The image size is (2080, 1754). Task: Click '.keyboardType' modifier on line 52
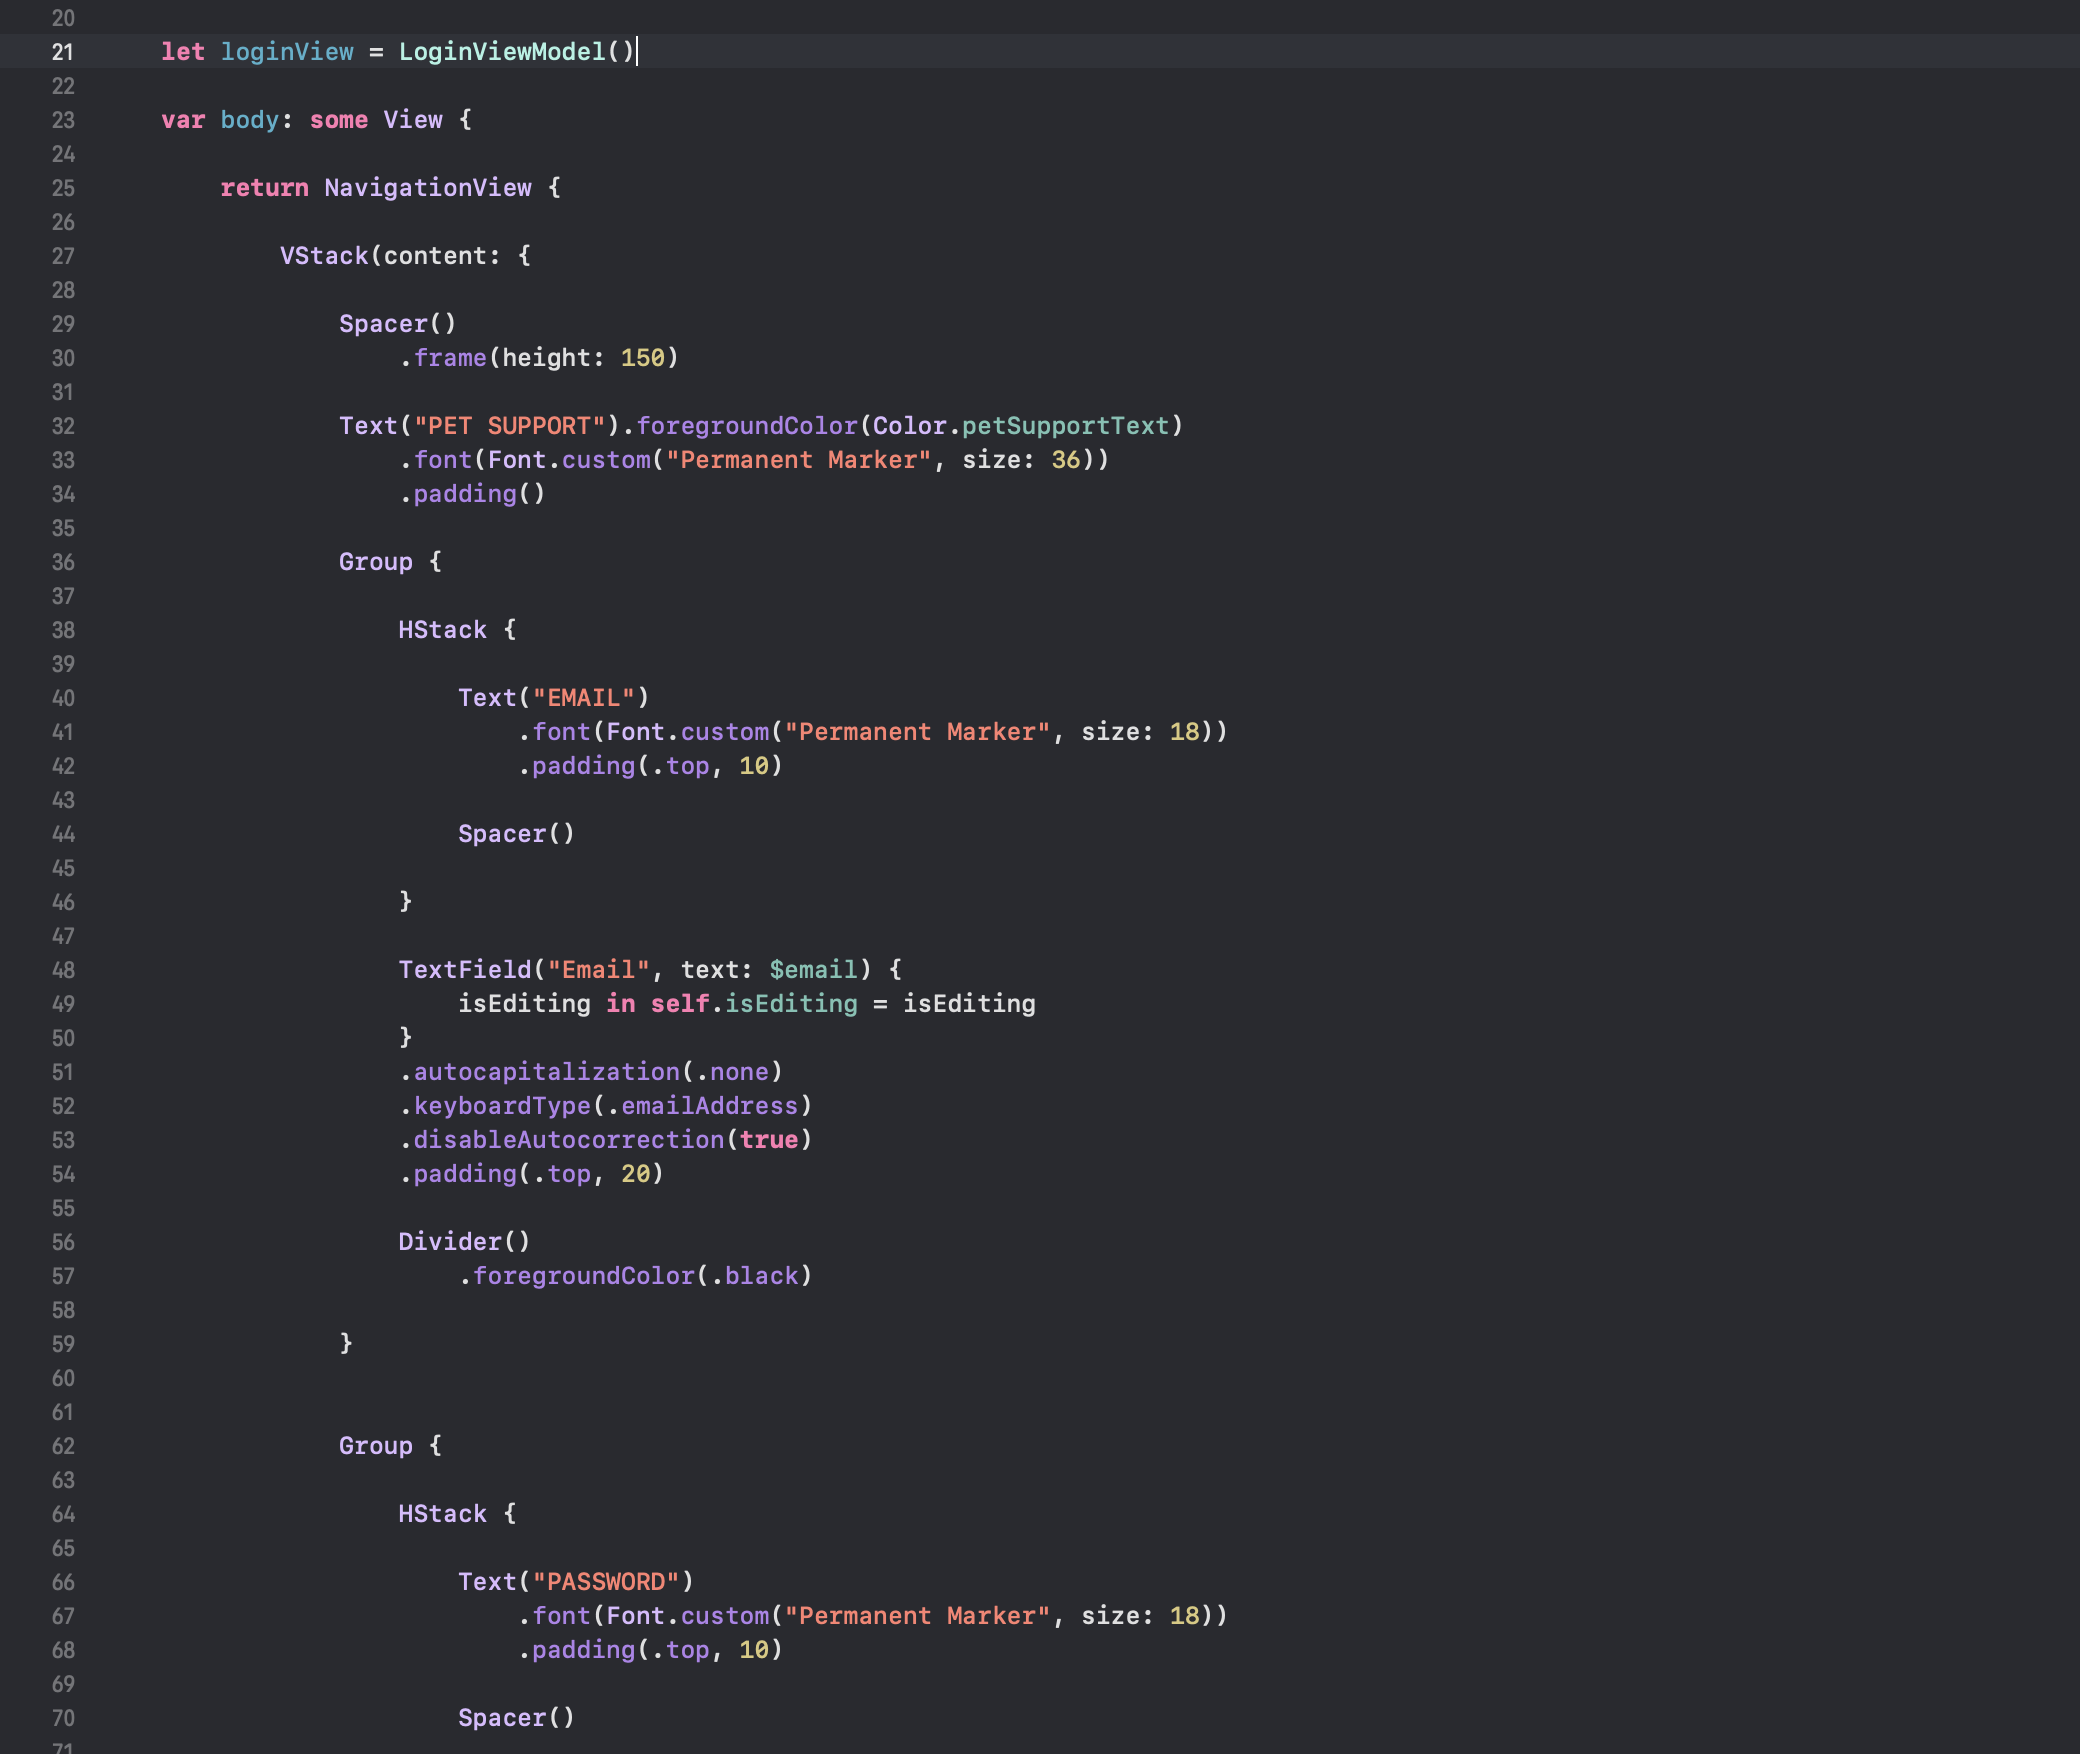pyautogui.click(x=495, y=1106)
